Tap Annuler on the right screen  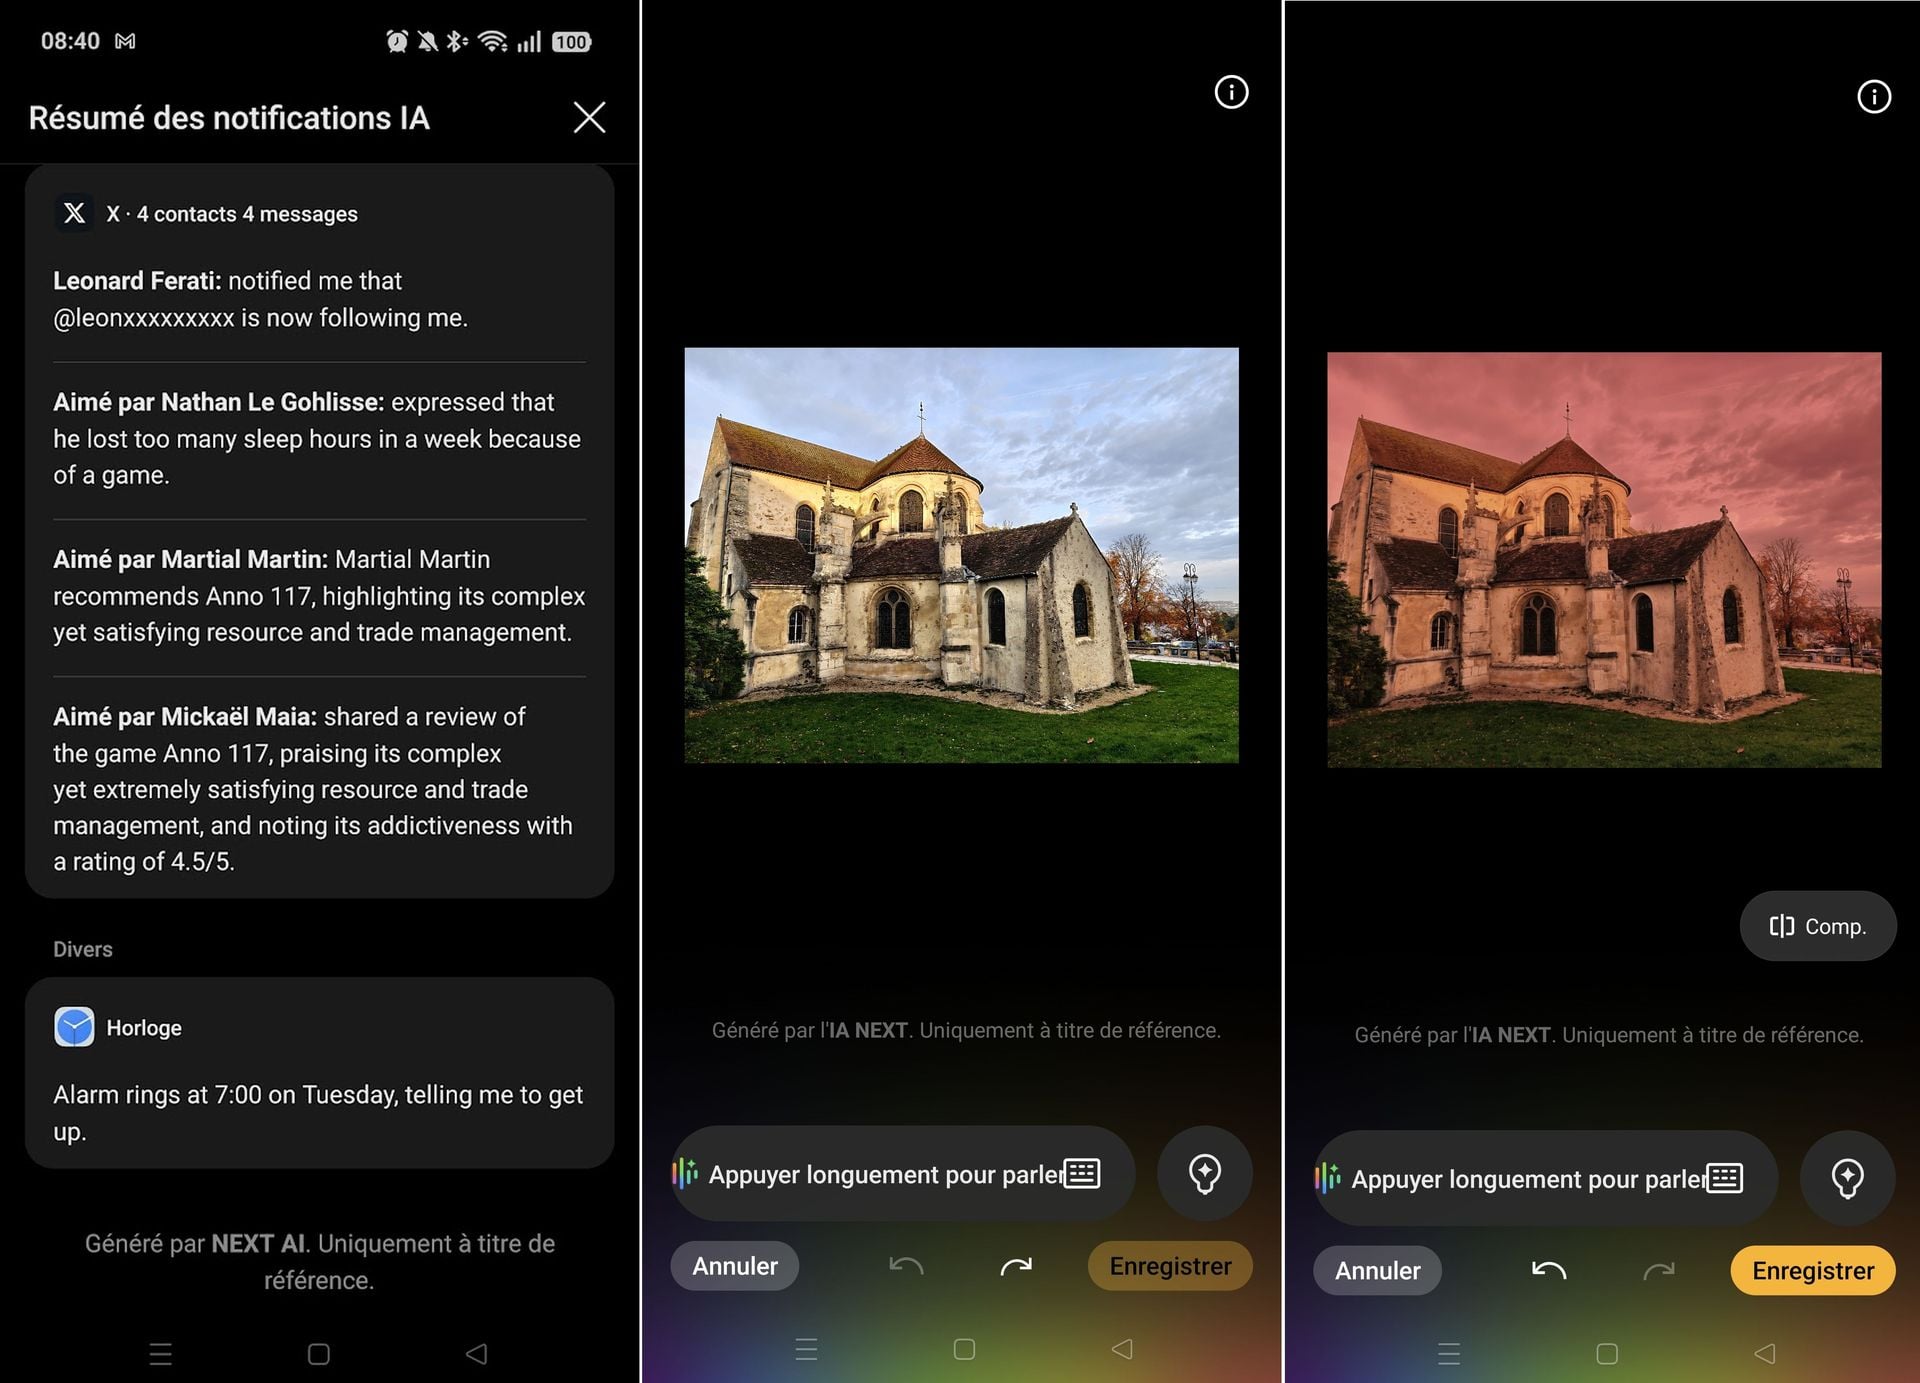coord(1378,1271)
